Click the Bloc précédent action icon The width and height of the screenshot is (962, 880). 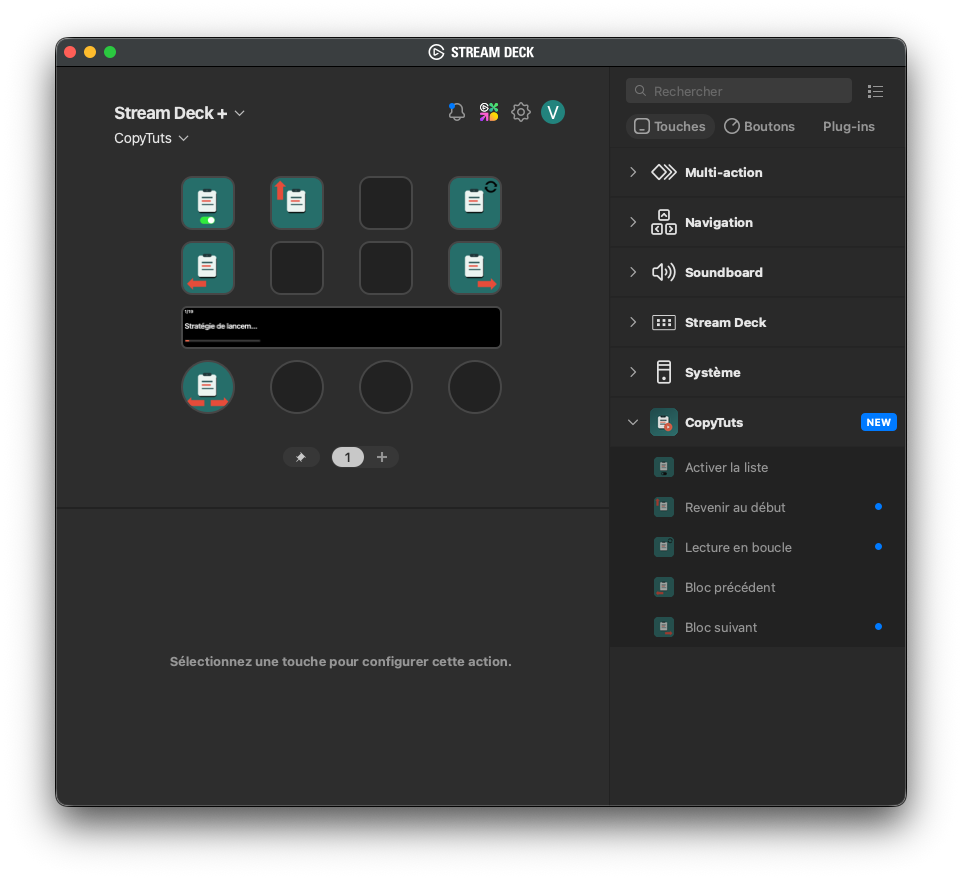click(x=664, y=587)
